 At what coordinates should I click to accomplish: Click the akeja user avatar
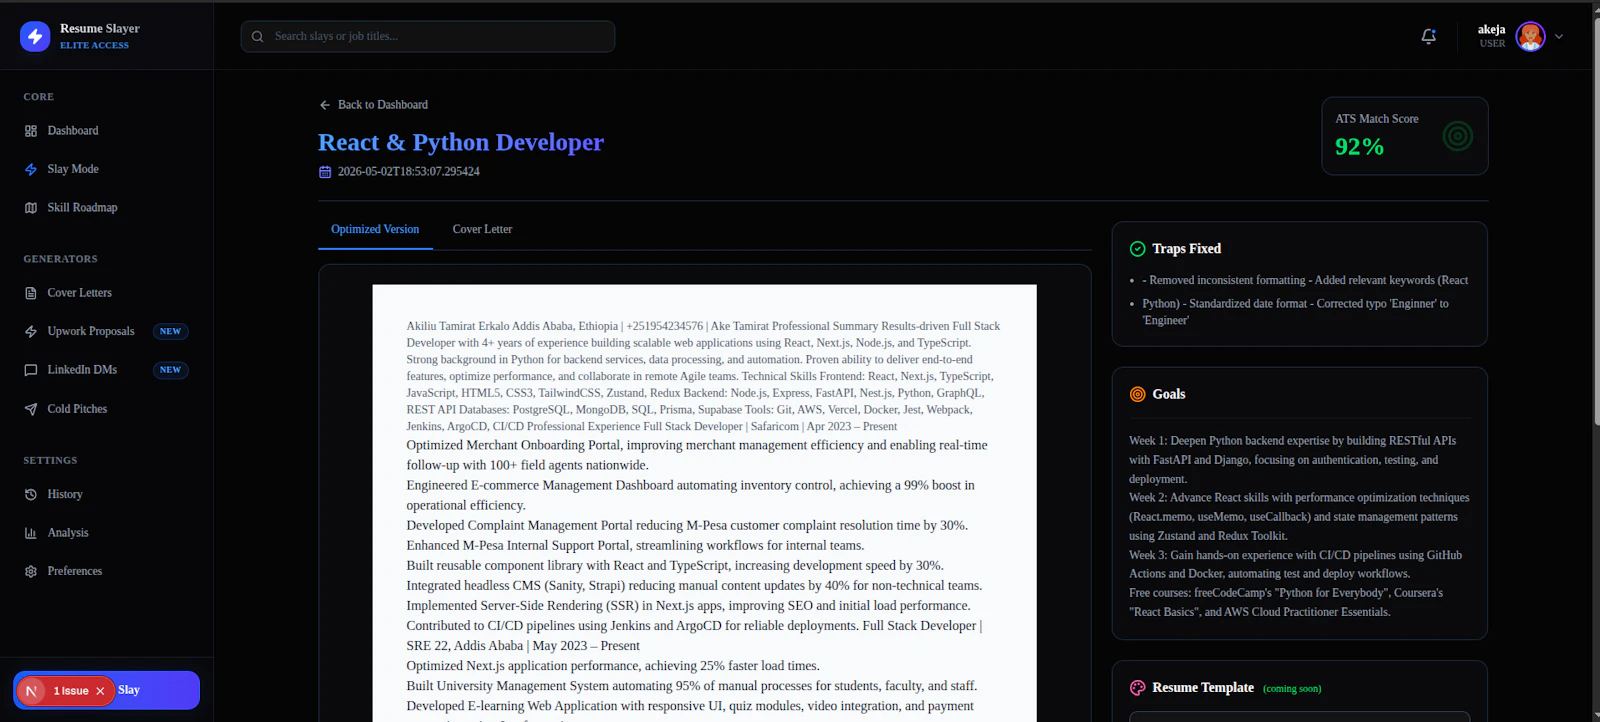tap(1530, 36)
